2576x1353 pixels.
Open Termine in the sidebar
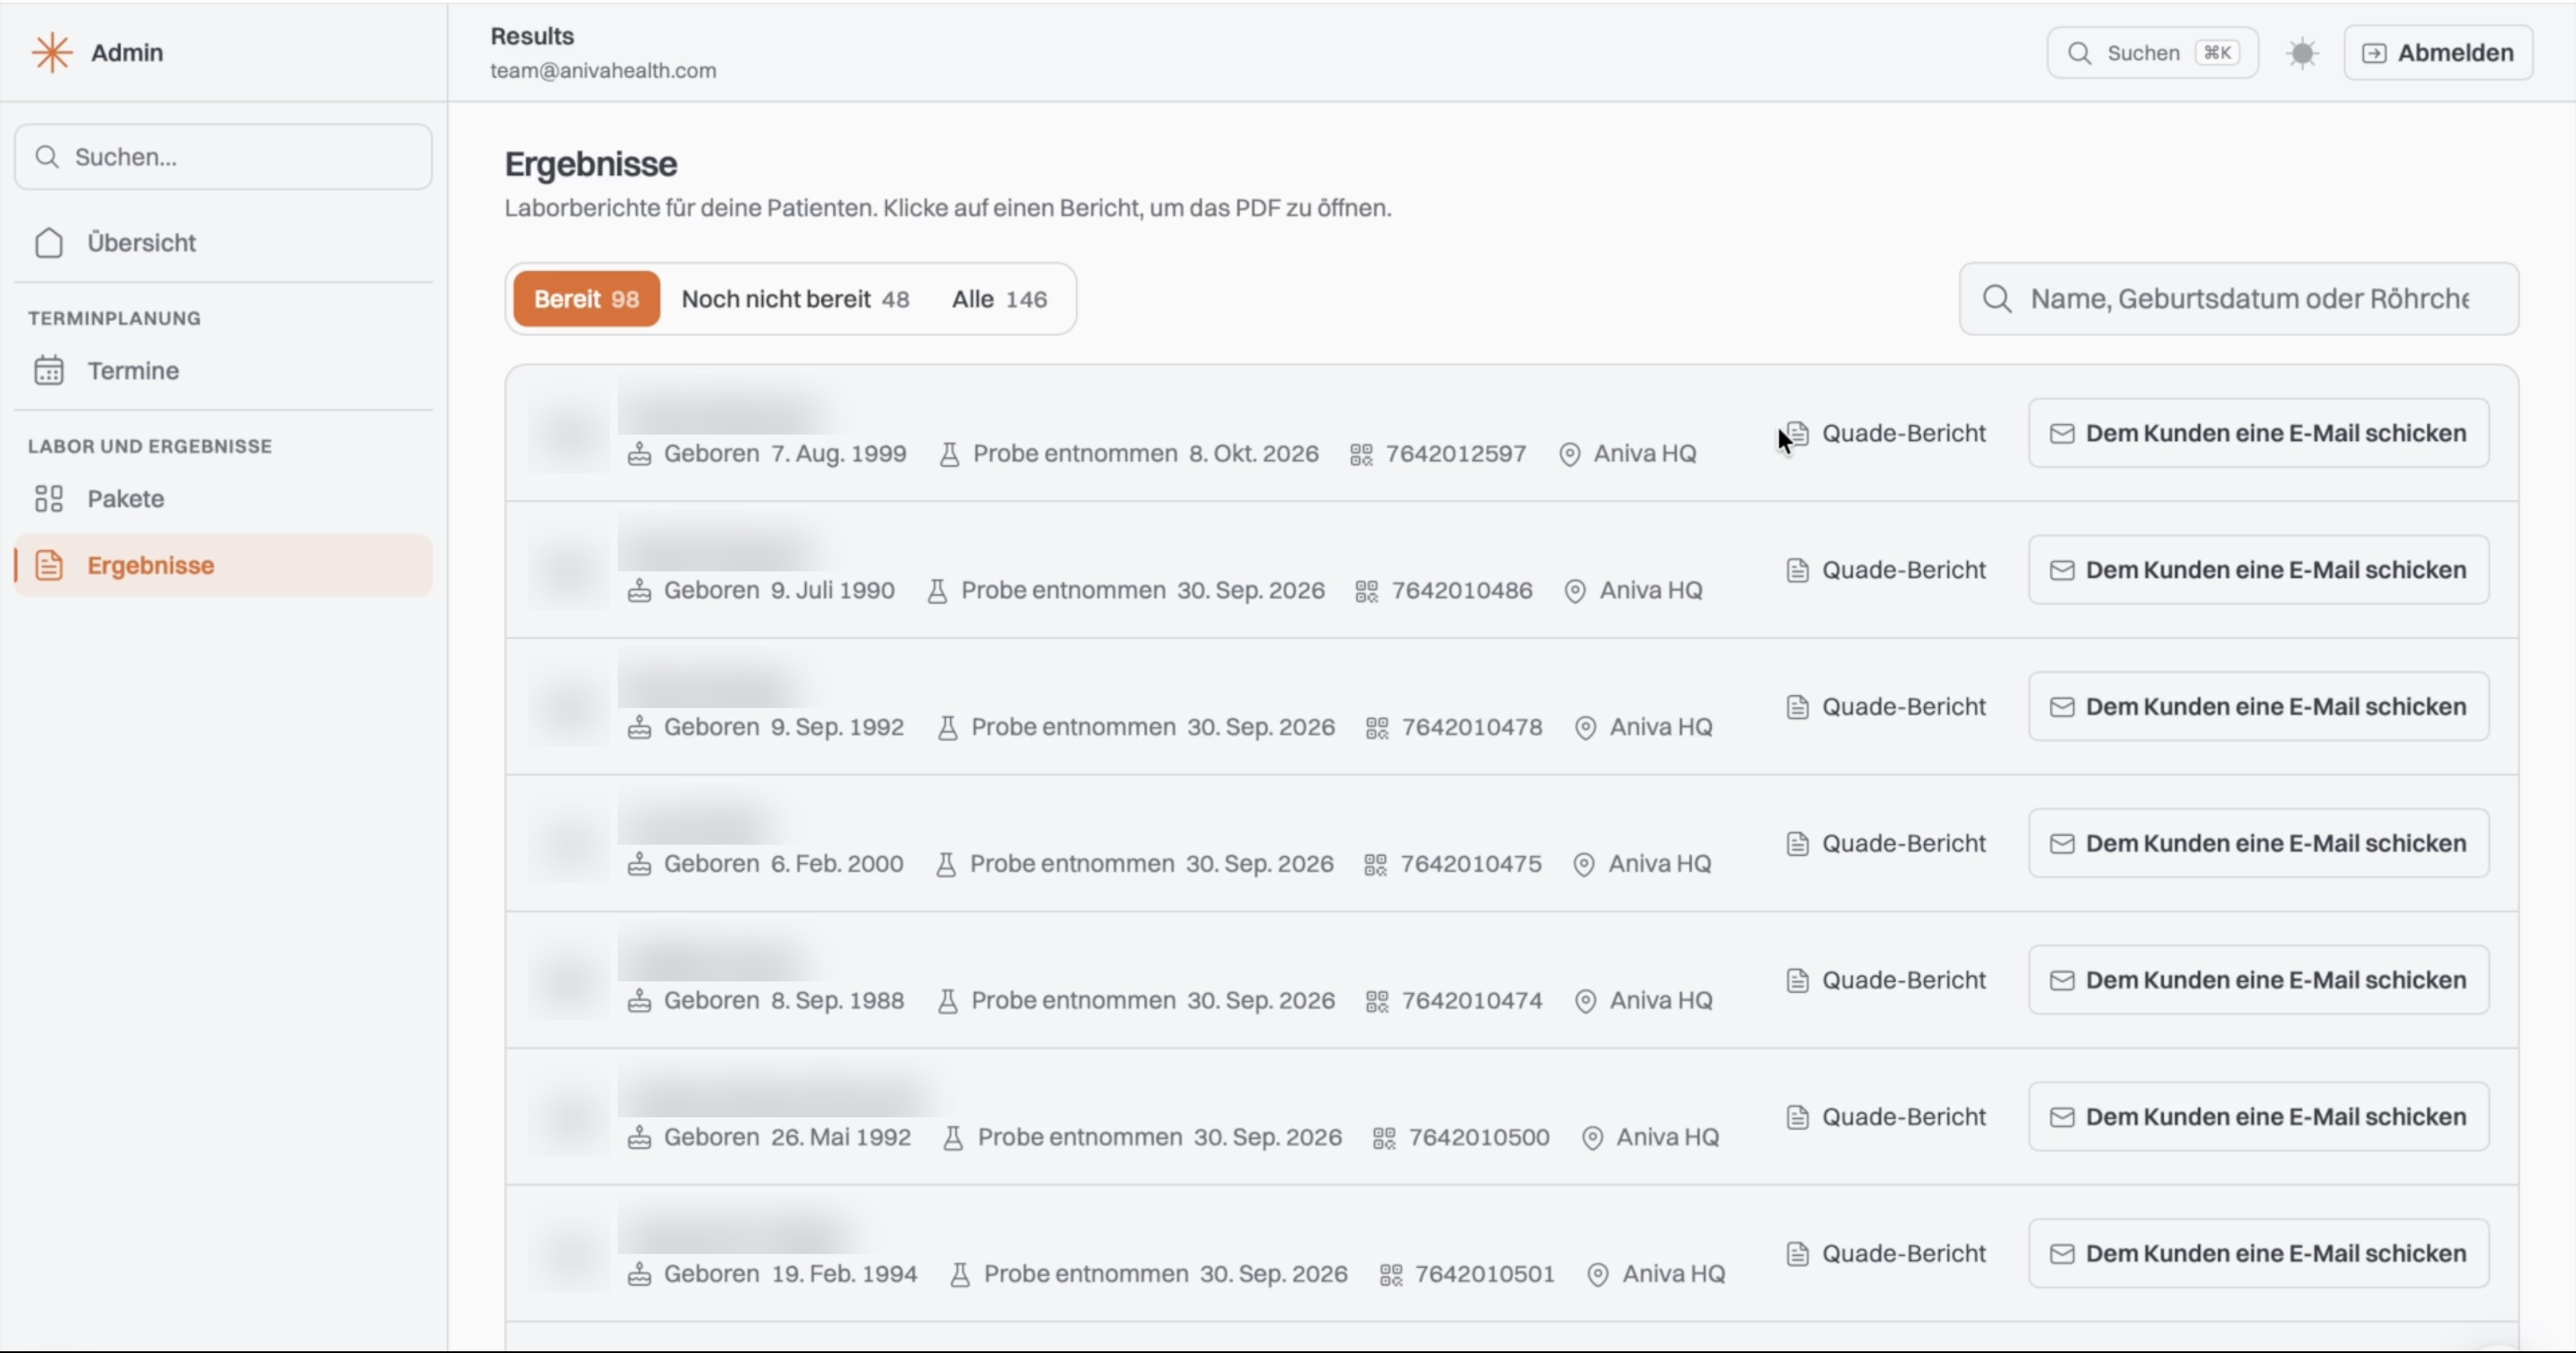pyautogui.click(x=223, y=371)
